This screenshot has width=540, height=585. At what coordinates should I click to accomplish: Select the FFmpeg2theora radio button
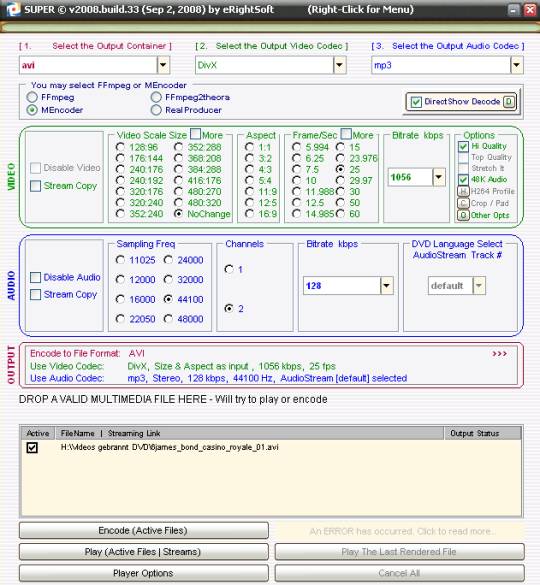[x=156, y=97]
